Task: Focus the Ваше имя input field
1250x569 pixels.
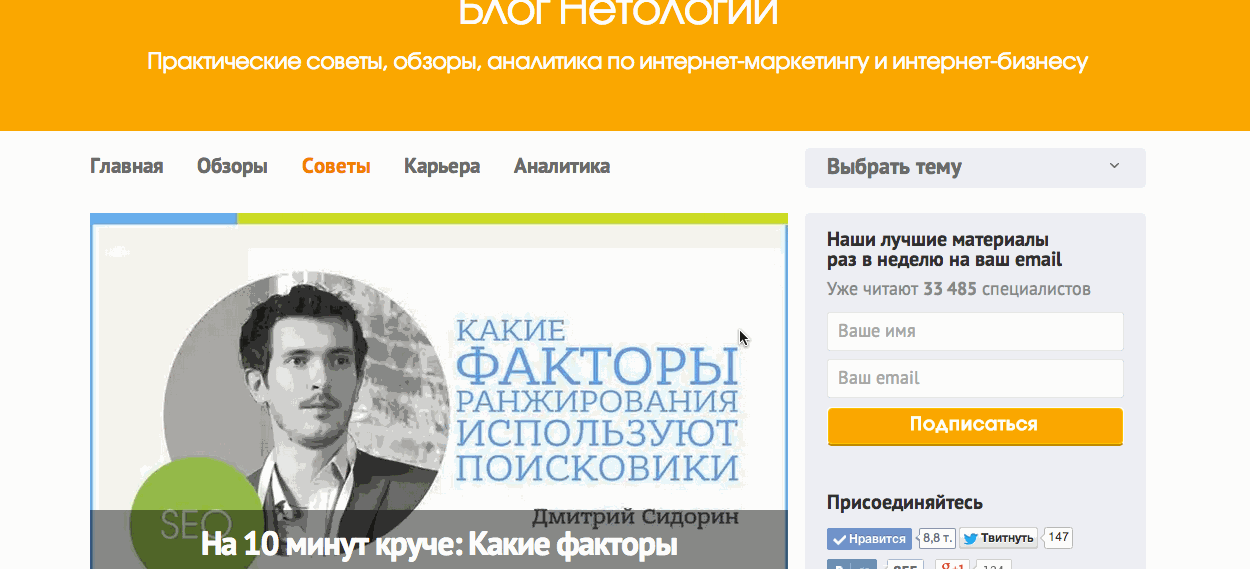Action: click(x=975, y=331)
